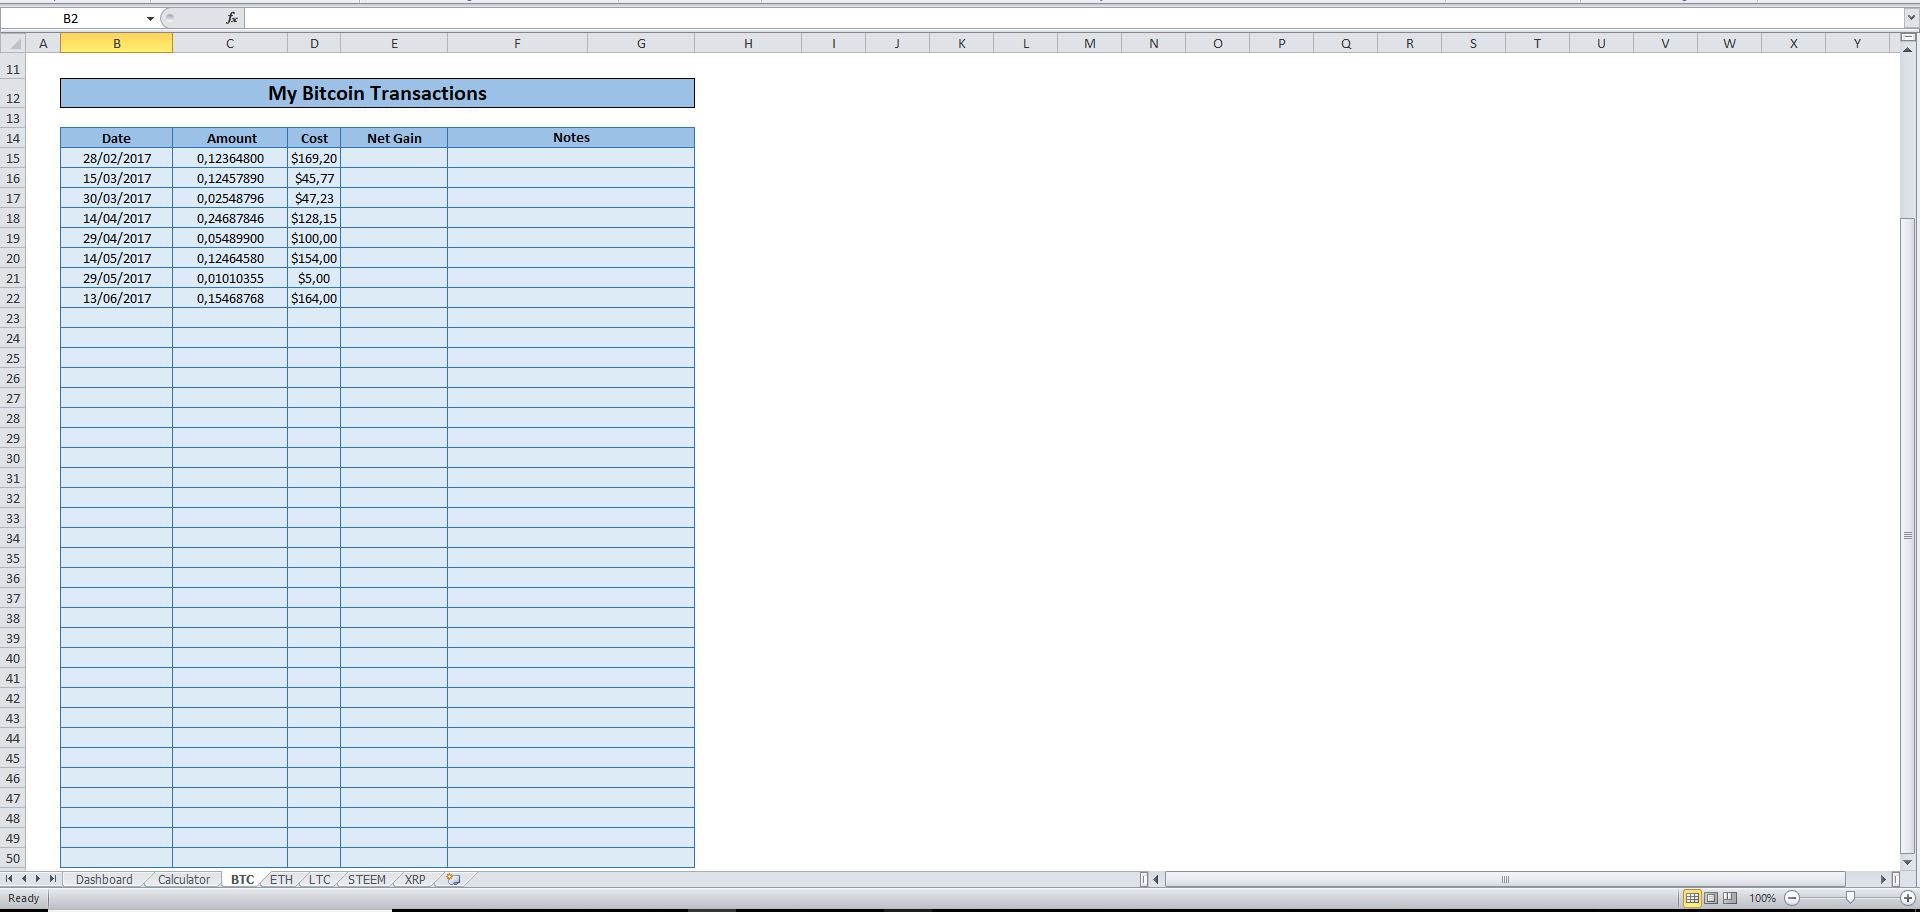Screen dimensions: 1920x912
Task: Click the Insert Worksheet tab icon
Action: (x=451, y=880)
